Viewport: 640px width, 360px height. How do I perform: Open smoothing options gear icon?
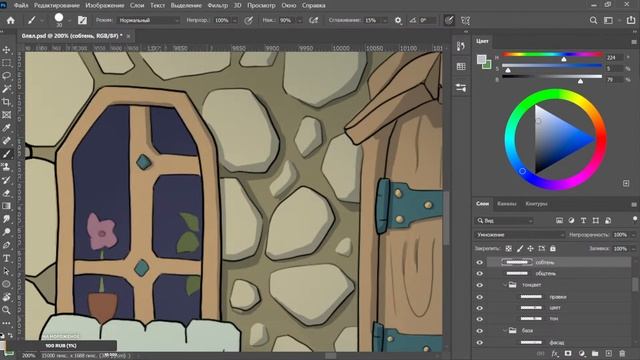[x=398, y=20]
